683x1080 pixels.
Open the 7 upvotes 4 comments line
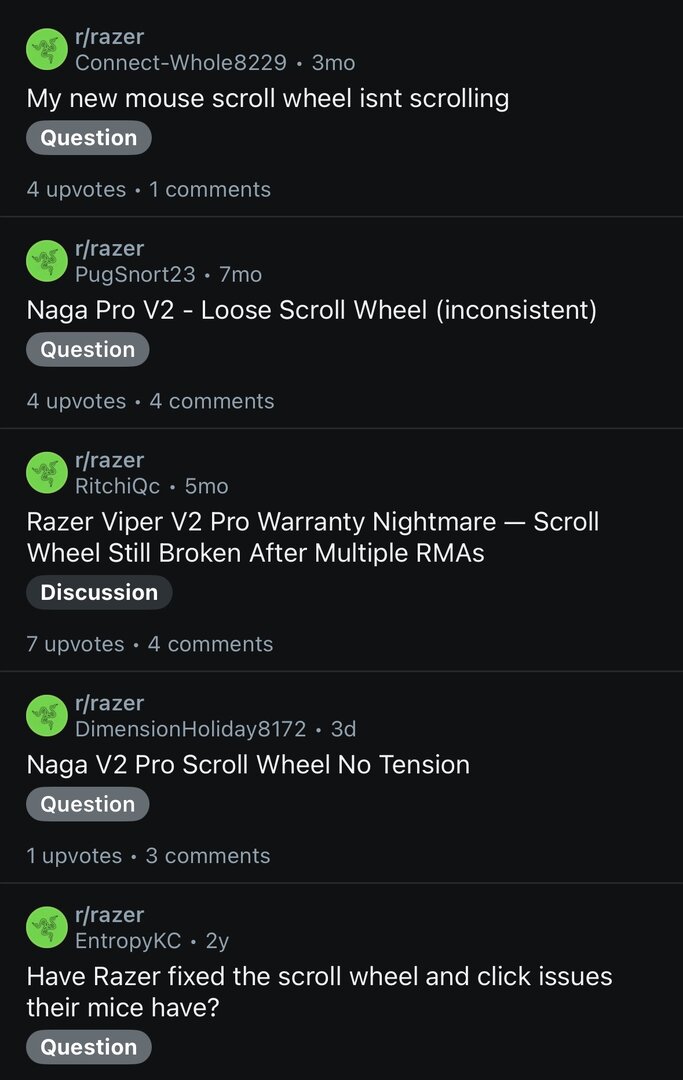tap(150, 644)
